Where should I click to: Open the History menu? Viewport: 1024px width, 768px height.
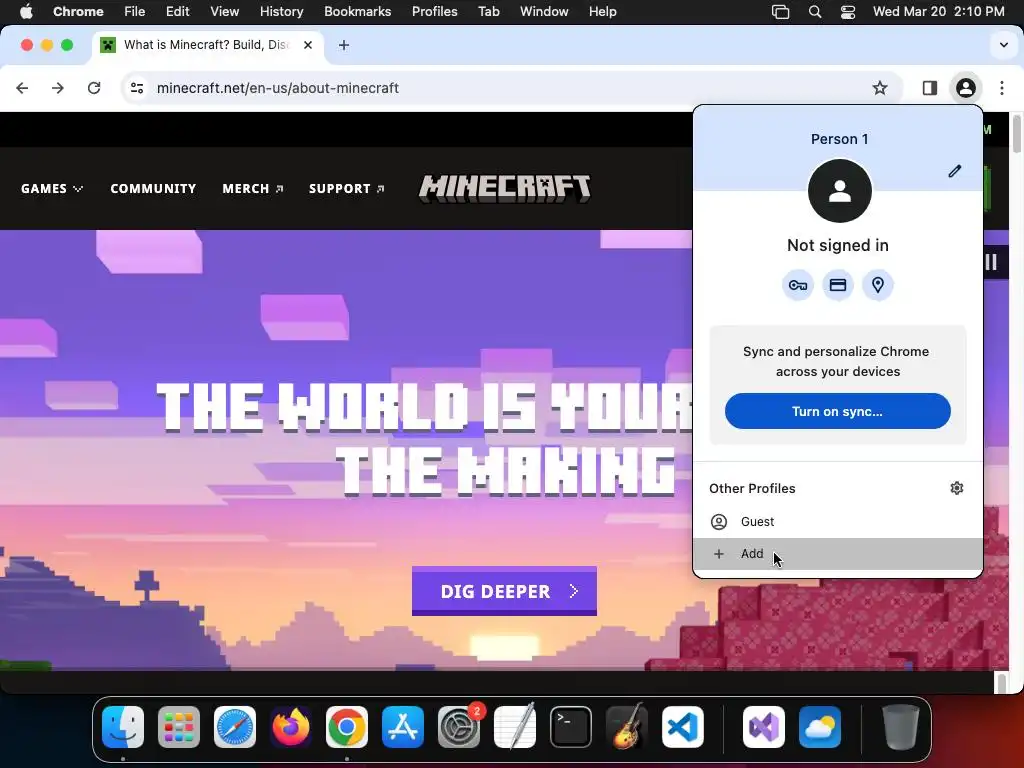(281, 12)
